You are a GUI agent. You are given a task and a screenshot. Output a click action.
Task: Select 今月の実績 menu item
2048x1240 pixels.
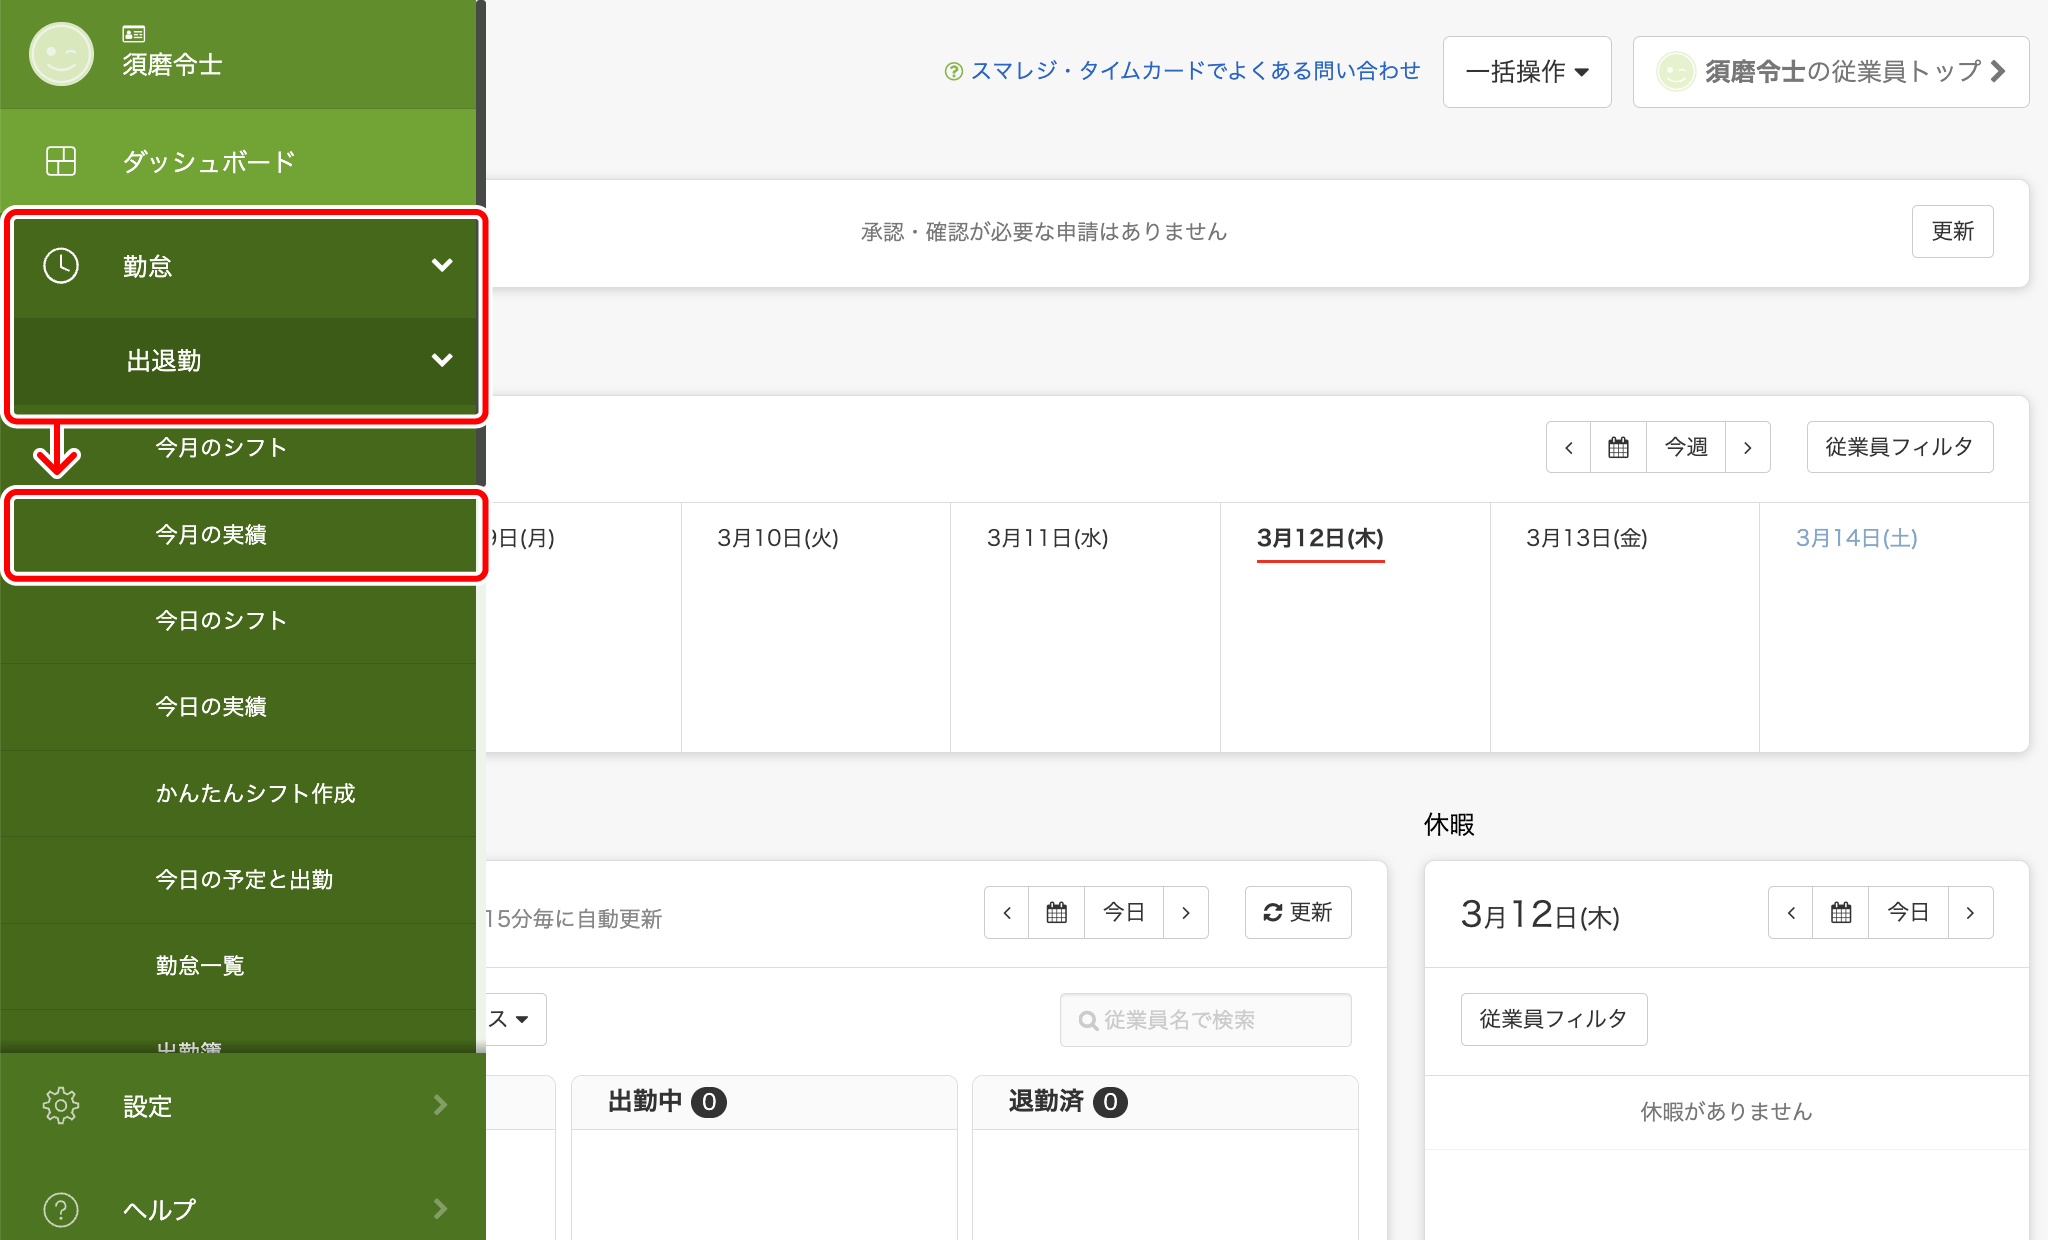click(211, 535)
